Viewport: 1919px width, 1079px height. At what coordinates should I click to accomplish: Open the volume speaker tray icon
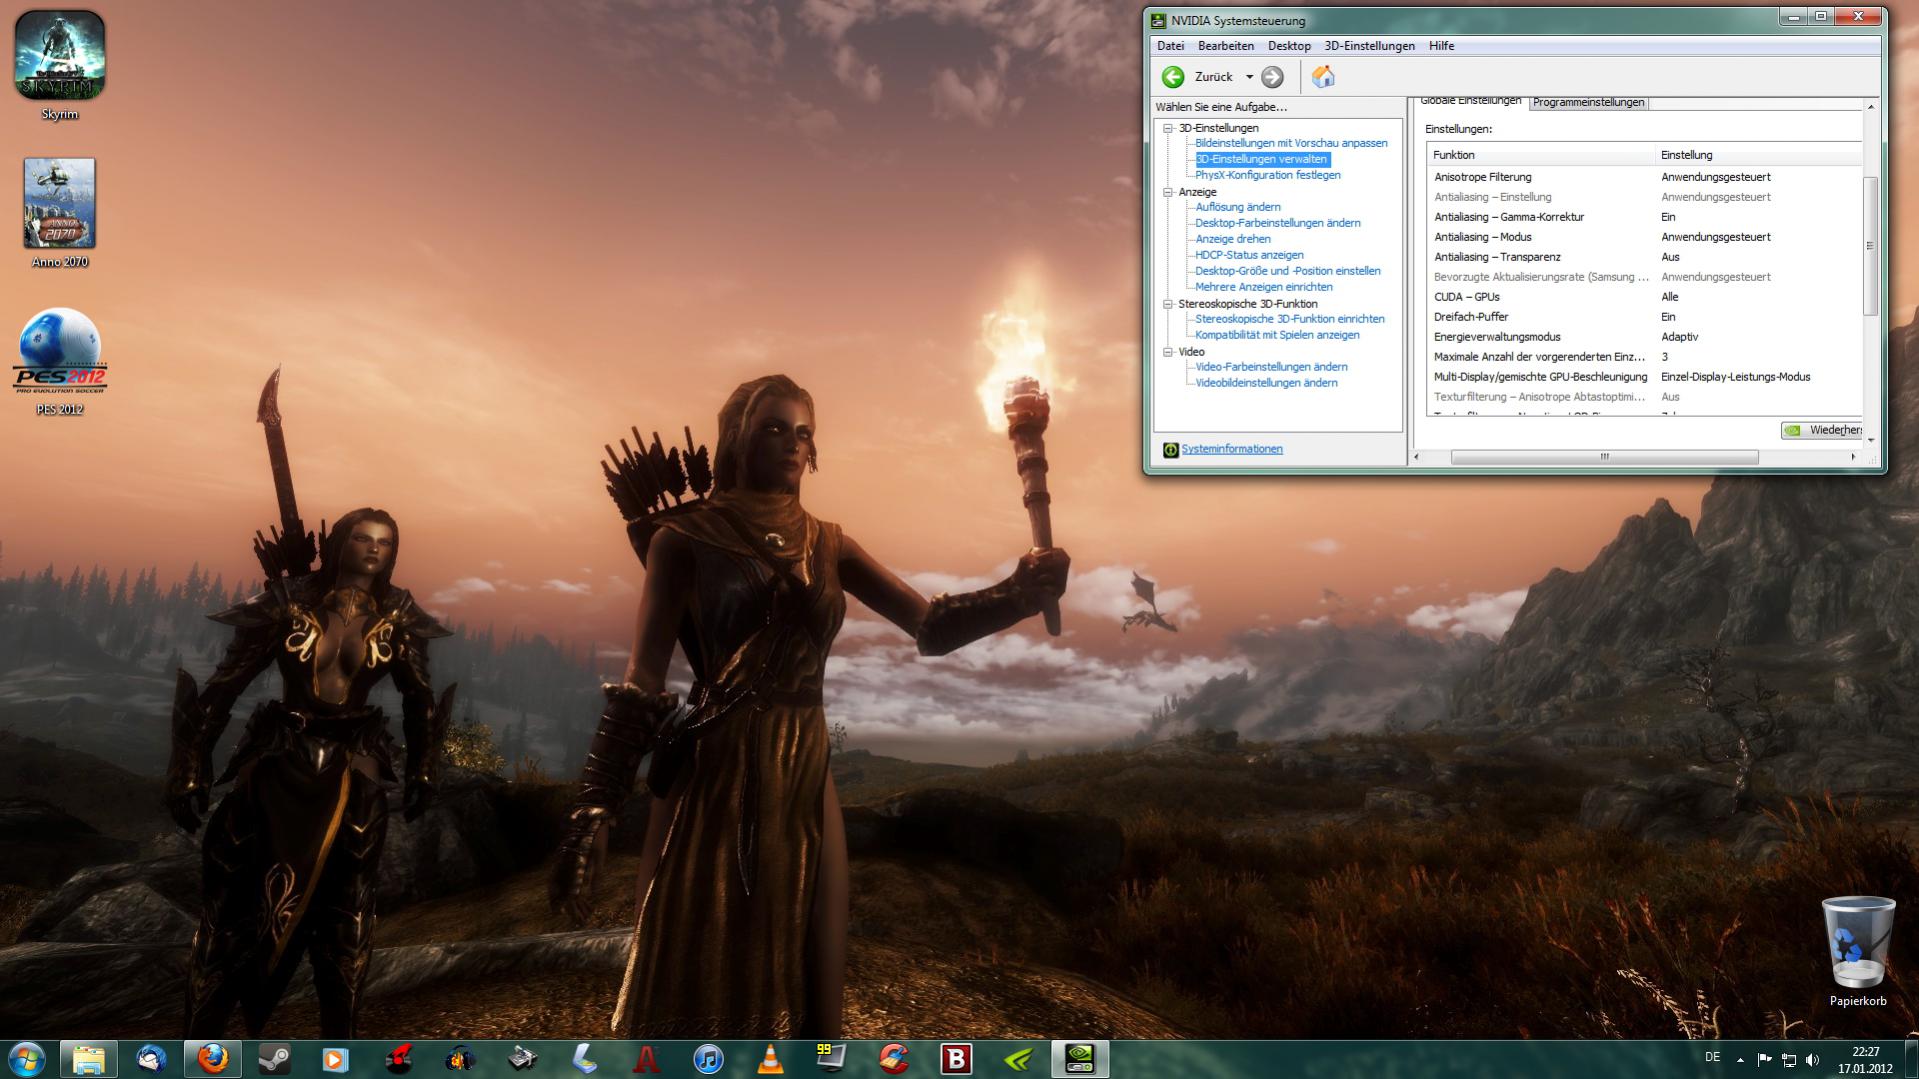pos(1813,1060)
